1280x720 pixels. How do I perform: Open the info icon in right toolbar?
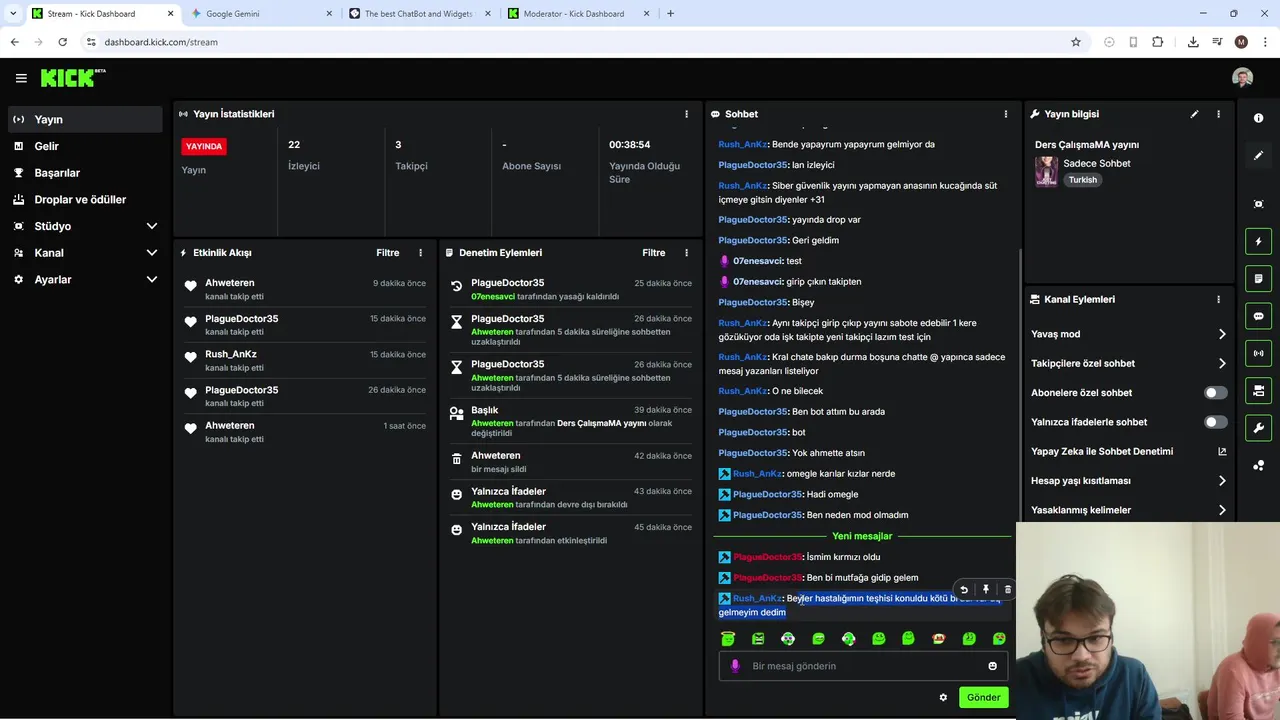point(1258,118)
